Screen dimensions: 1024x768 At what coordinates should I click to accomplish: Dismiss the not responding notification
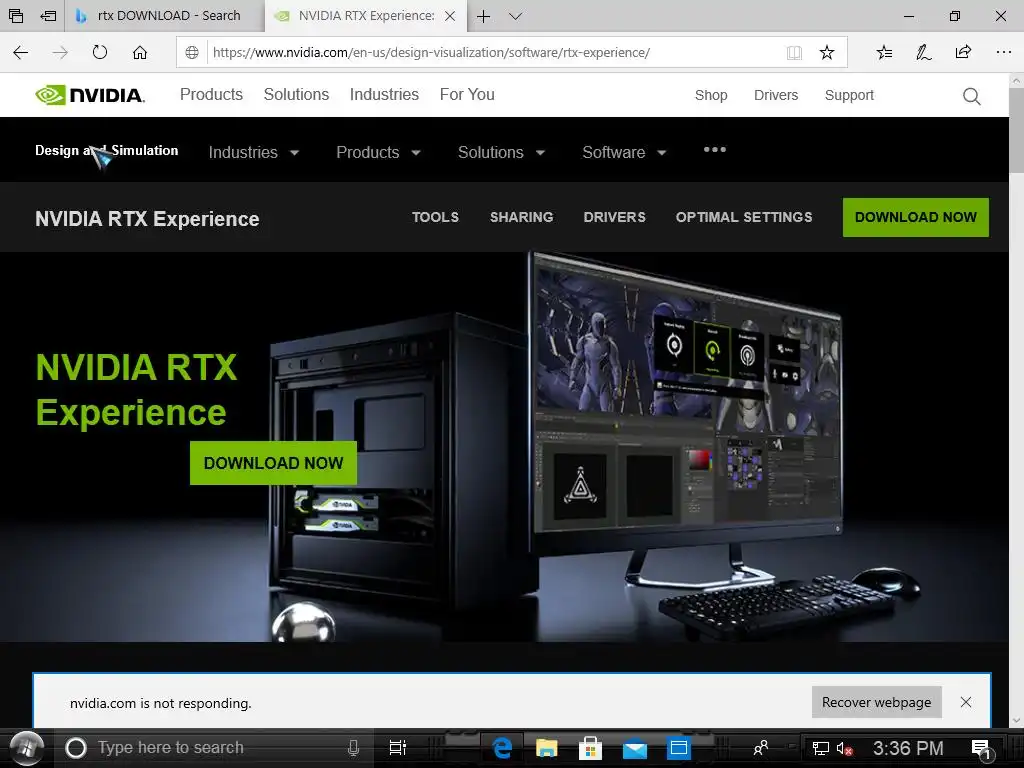coord(966,702)
